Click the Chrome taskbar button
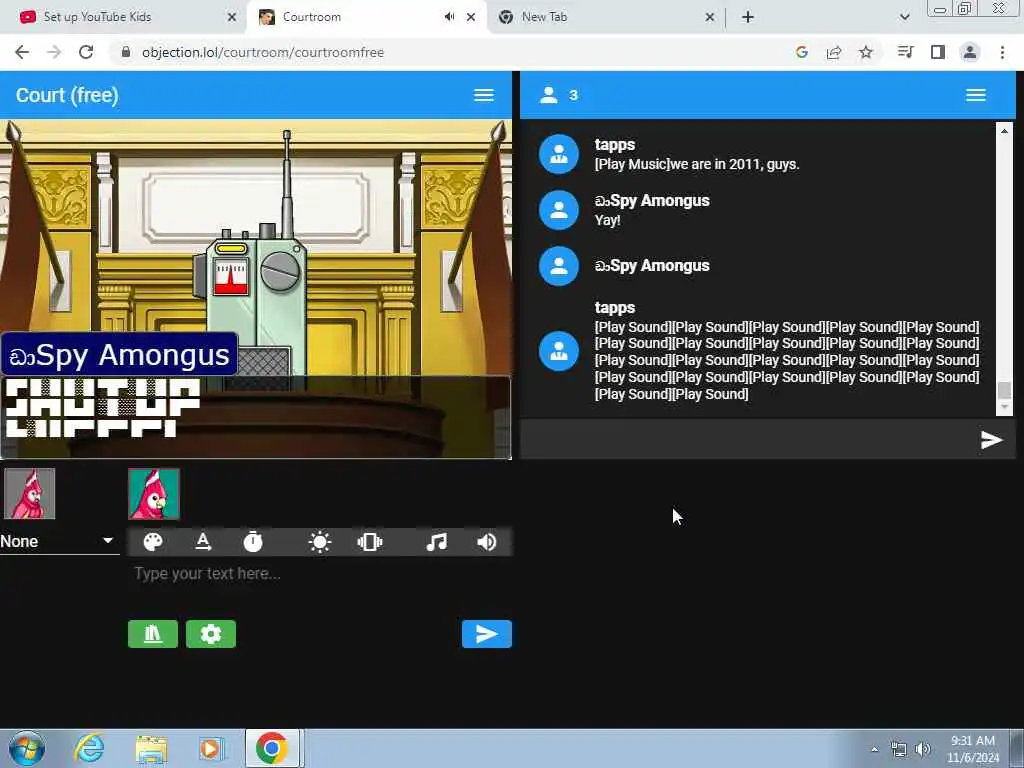Screen dimensions: 1024x768 [x=272, y=748]
